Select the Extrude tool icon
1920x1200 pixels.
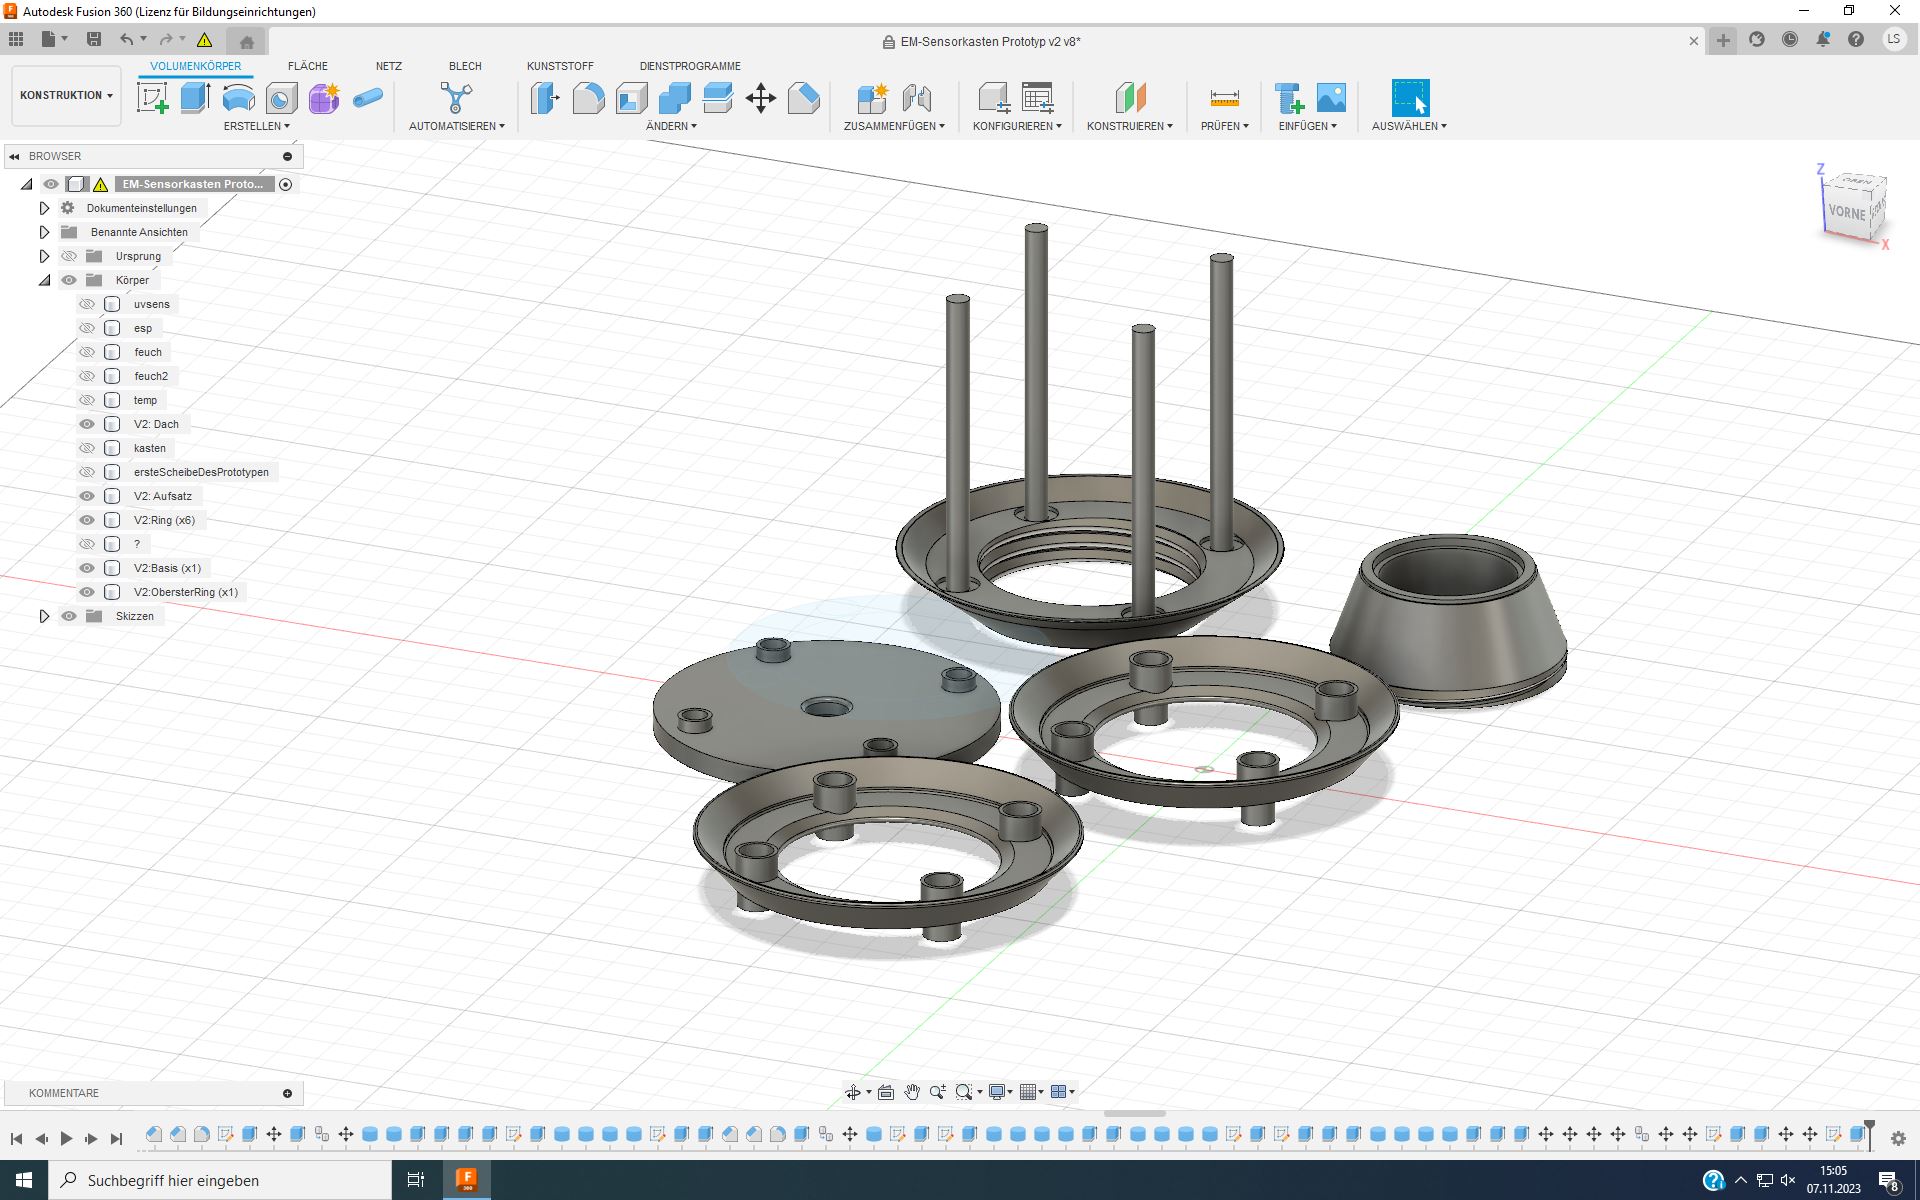(195, 98)
